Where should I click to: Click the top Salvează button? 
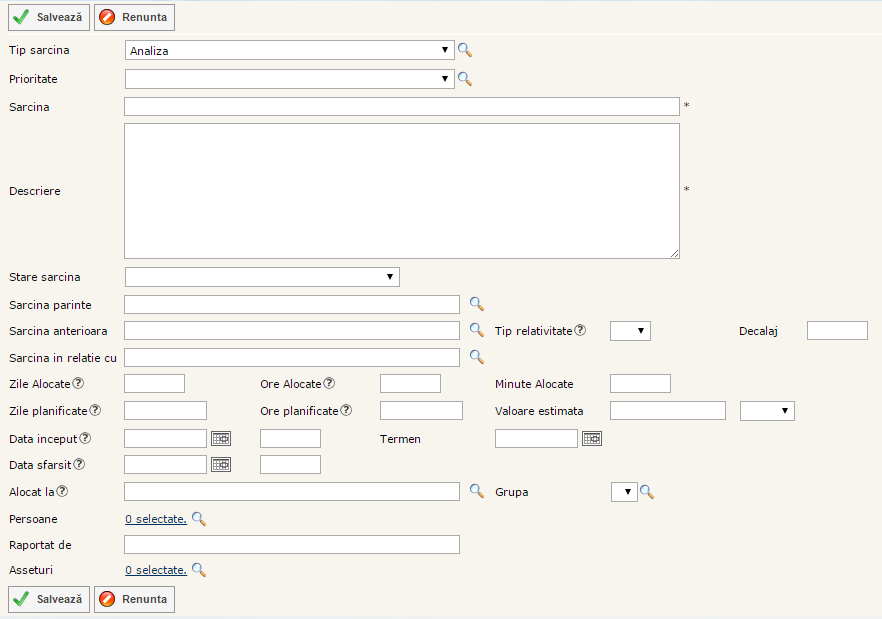(49, 17)
